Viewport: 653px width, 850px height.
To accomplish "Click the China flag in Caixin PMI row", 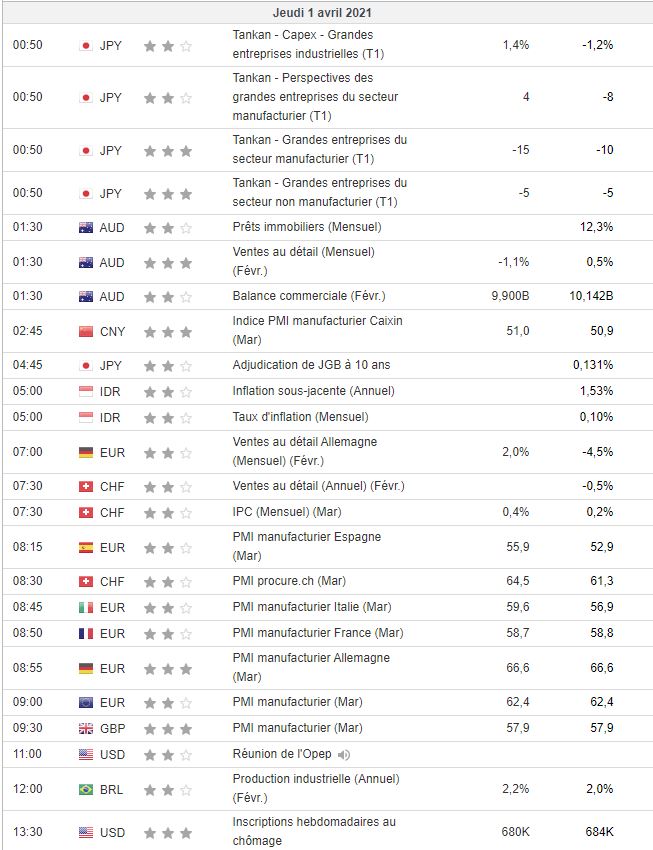I will click(x=86, y=331).
